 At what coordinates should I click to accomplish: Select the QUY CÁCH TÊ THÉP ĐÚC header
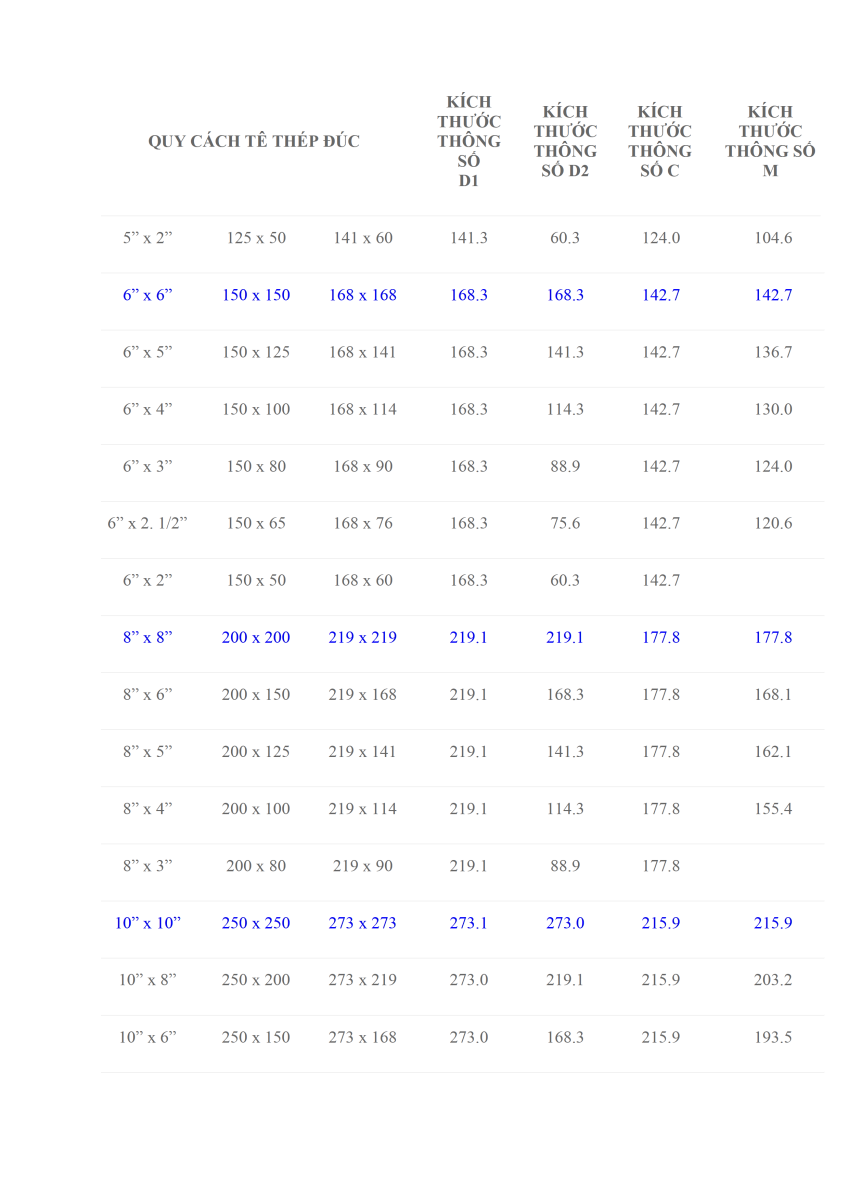tap(254, 141)
